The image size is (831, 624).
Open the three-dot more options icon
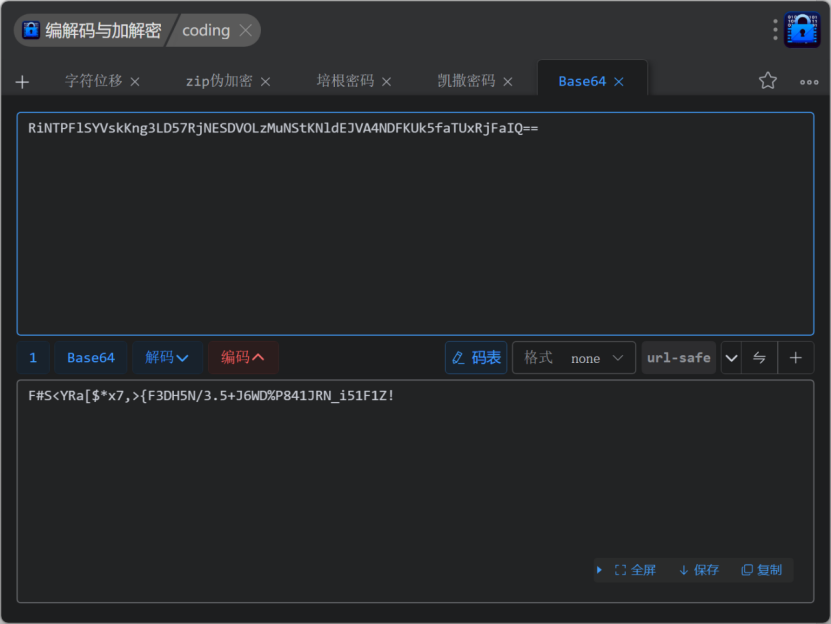point(809,82)
